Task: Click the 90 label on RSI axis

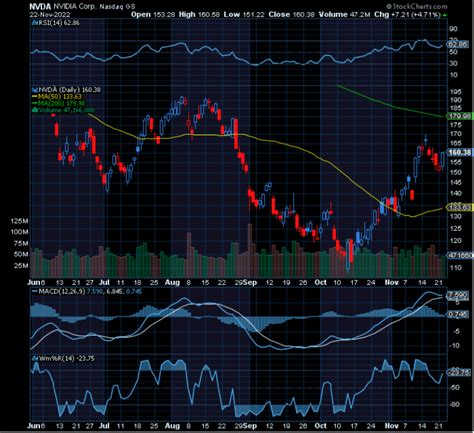Action: (x=454, y=29)
